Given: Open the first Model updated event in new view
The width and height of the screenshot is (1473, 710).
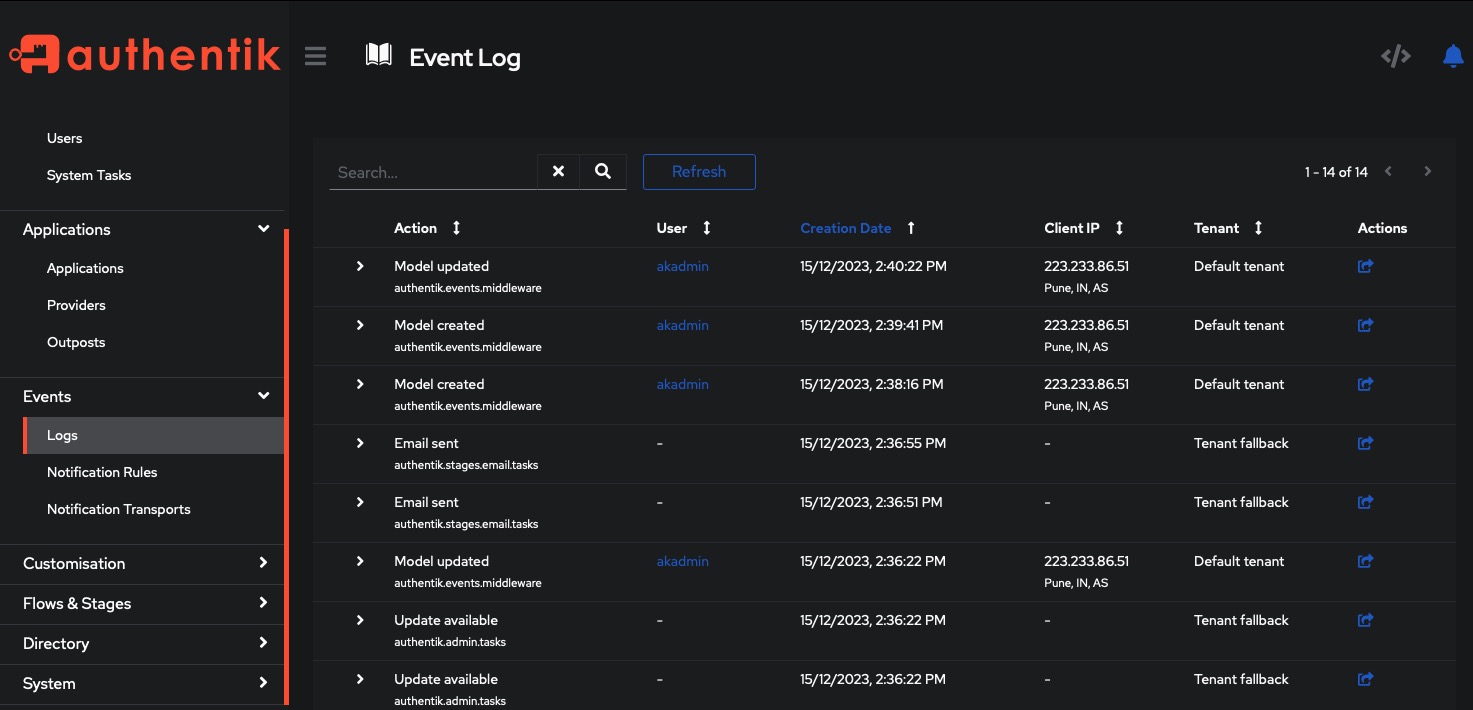Looking at the screenshot, I should [x=1364, y=266].
